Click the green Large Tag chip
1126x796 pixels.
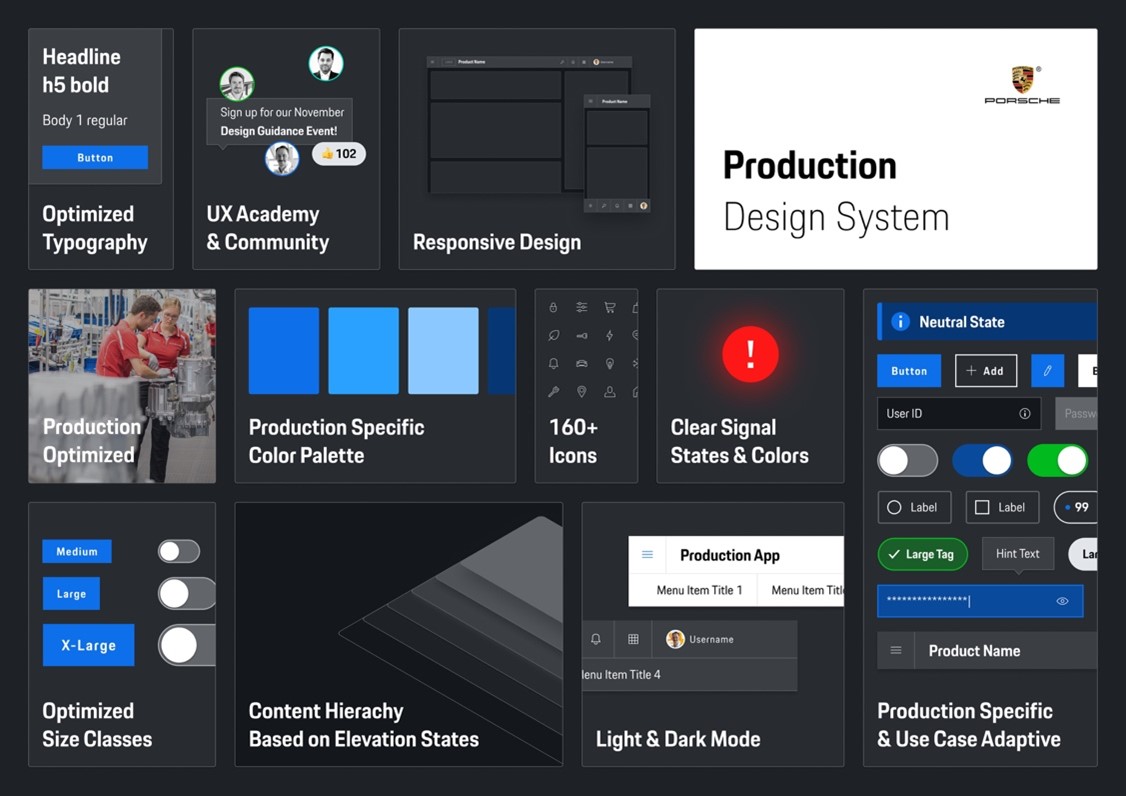pos(923,554)
